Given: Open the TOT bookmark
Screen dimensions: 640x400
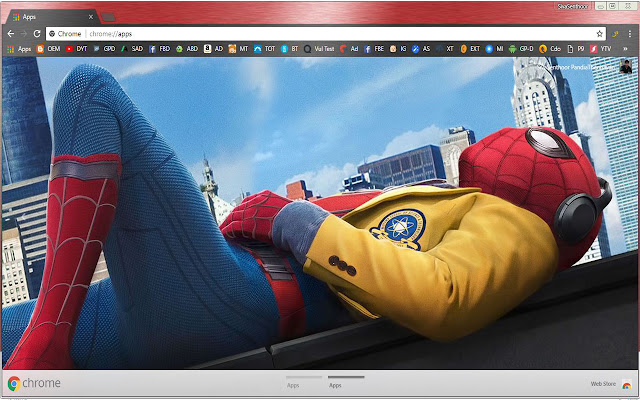Looking at the screenshot, I should coord(264,49).
